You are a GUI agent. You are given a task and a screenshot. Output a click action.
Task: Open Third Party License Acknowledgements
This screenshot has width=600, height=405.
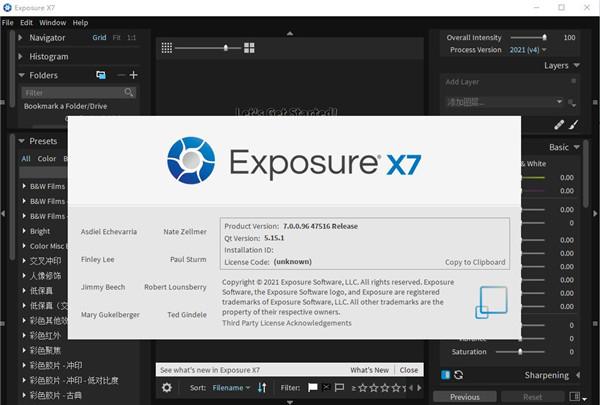287,323
